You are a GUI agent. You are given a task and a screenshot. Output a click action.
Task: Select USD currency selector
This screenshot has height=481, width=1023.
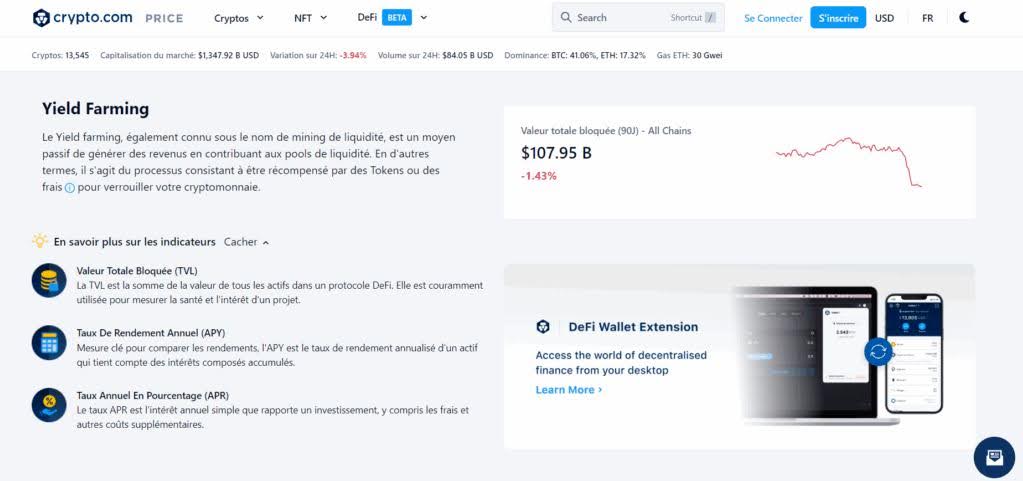pos(884,18)
